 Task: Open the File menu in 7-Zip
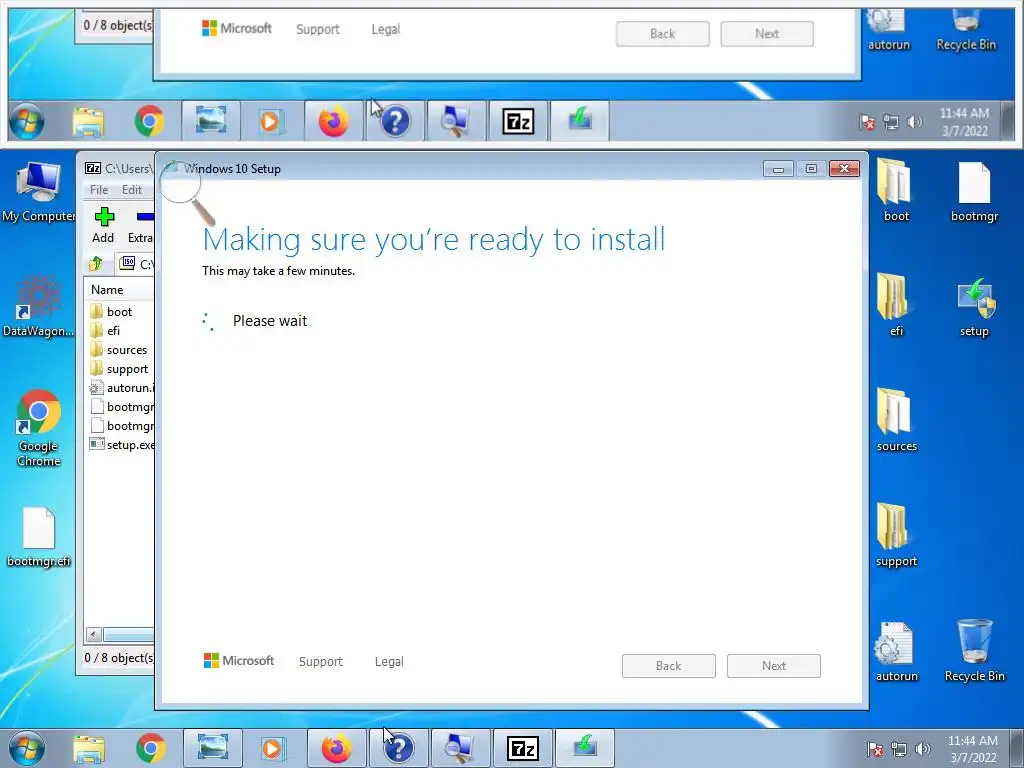pyautogui.click(x=99, y=189)
